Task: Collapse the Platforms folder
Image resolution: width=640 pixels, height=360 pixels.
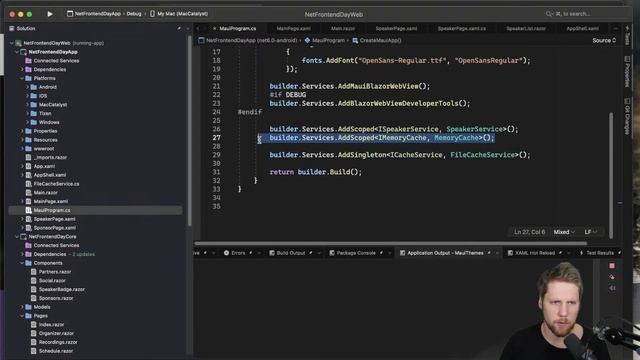Action: point(22,78)
